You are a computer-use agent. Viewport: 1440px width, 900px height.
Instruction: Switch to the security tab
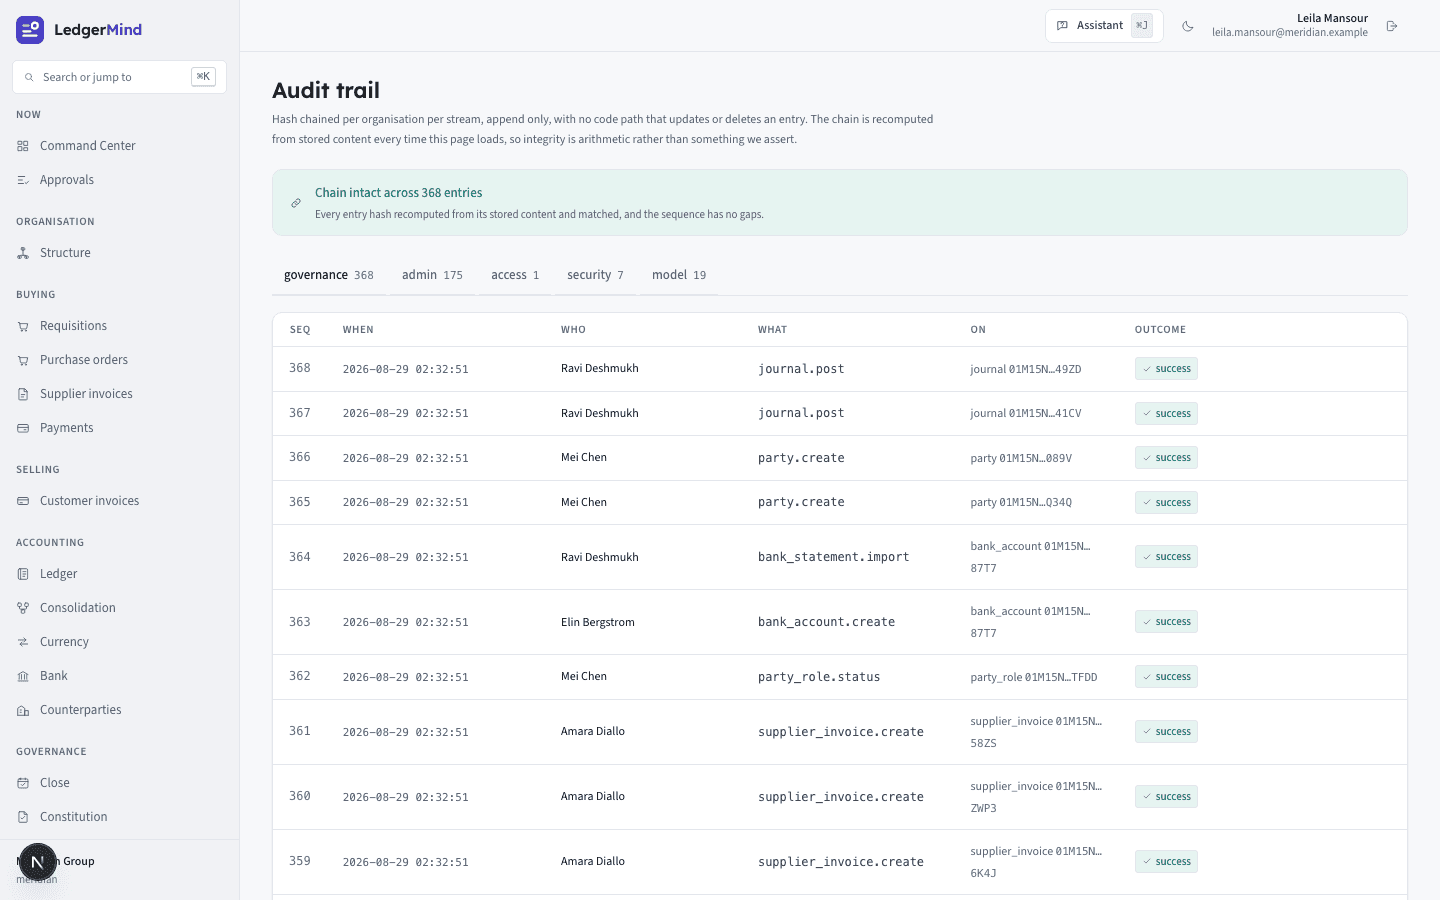595,275
